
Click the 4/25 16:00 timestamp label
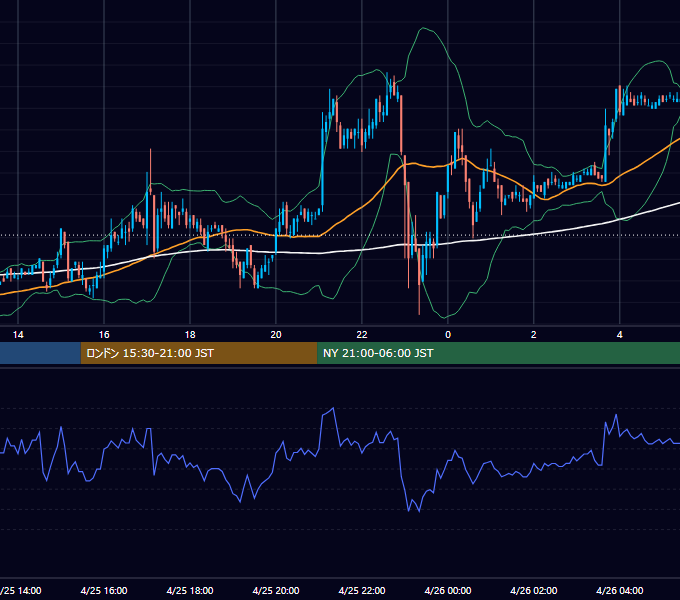click(x=104, y=590)
